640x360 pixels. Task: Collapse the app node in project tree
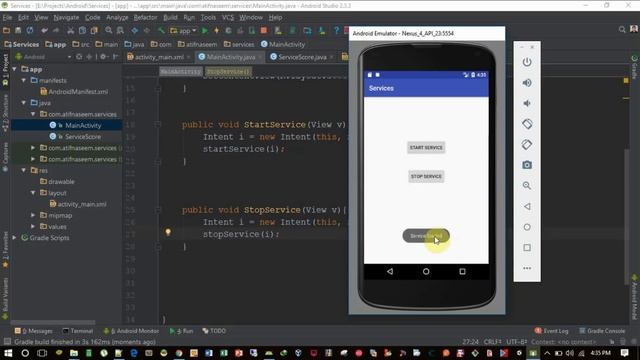click(x=15, y=69)
